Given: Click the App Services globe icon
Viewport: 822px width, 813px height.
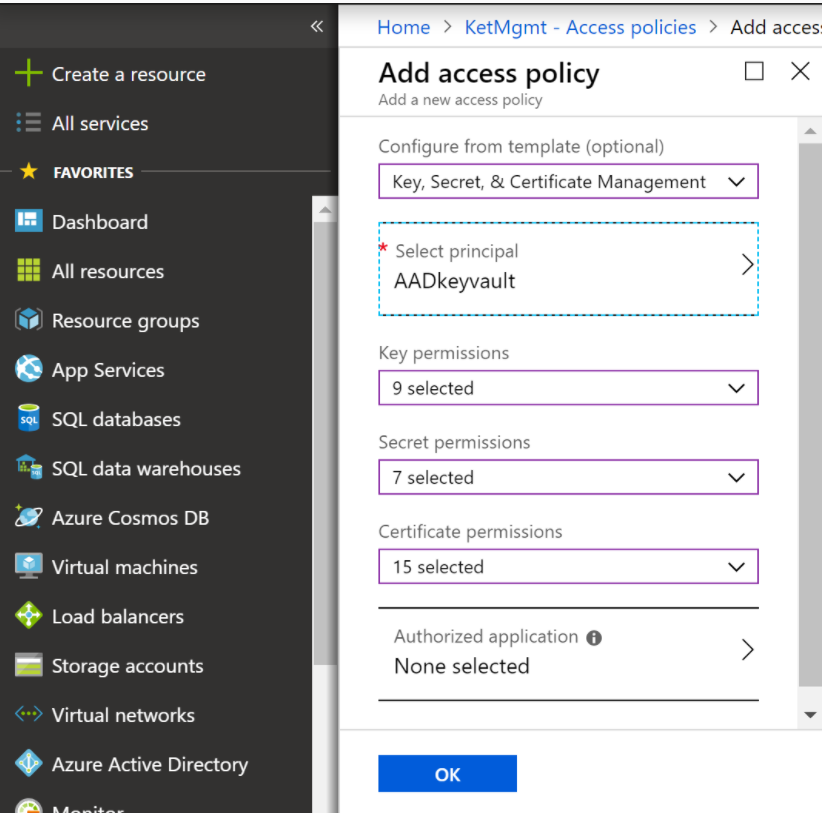Looking at the screenshot, I should [x=29, y=368].
